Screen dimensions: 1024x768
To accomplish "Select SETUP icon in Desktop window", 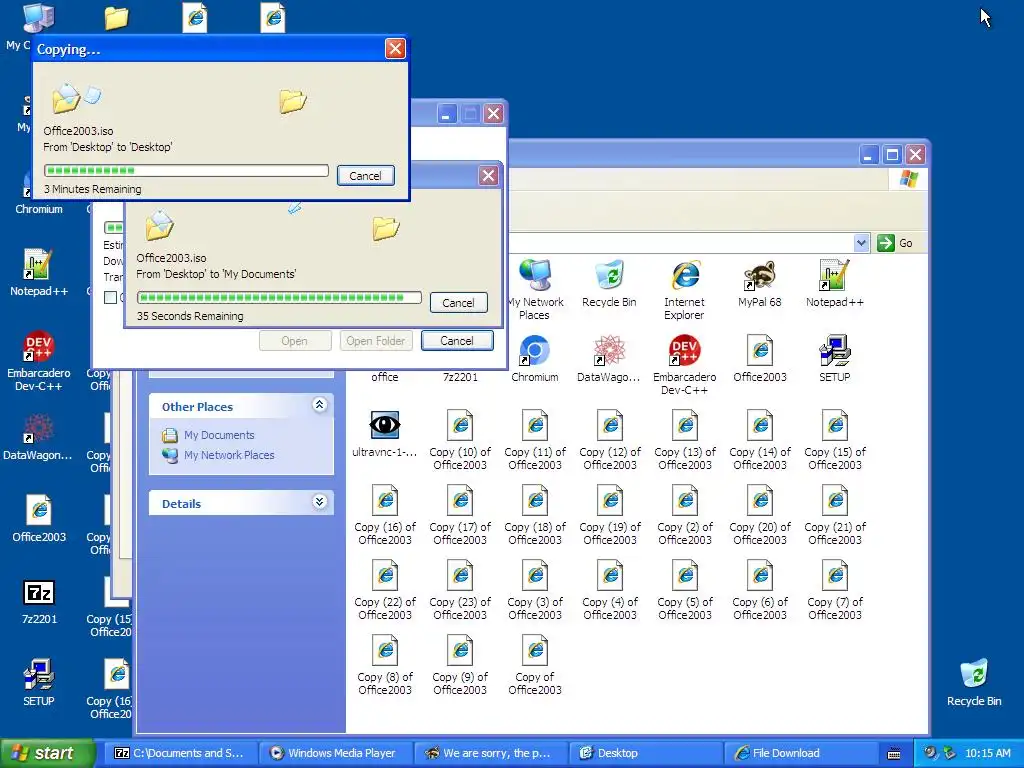I will (x=835, y=358).
